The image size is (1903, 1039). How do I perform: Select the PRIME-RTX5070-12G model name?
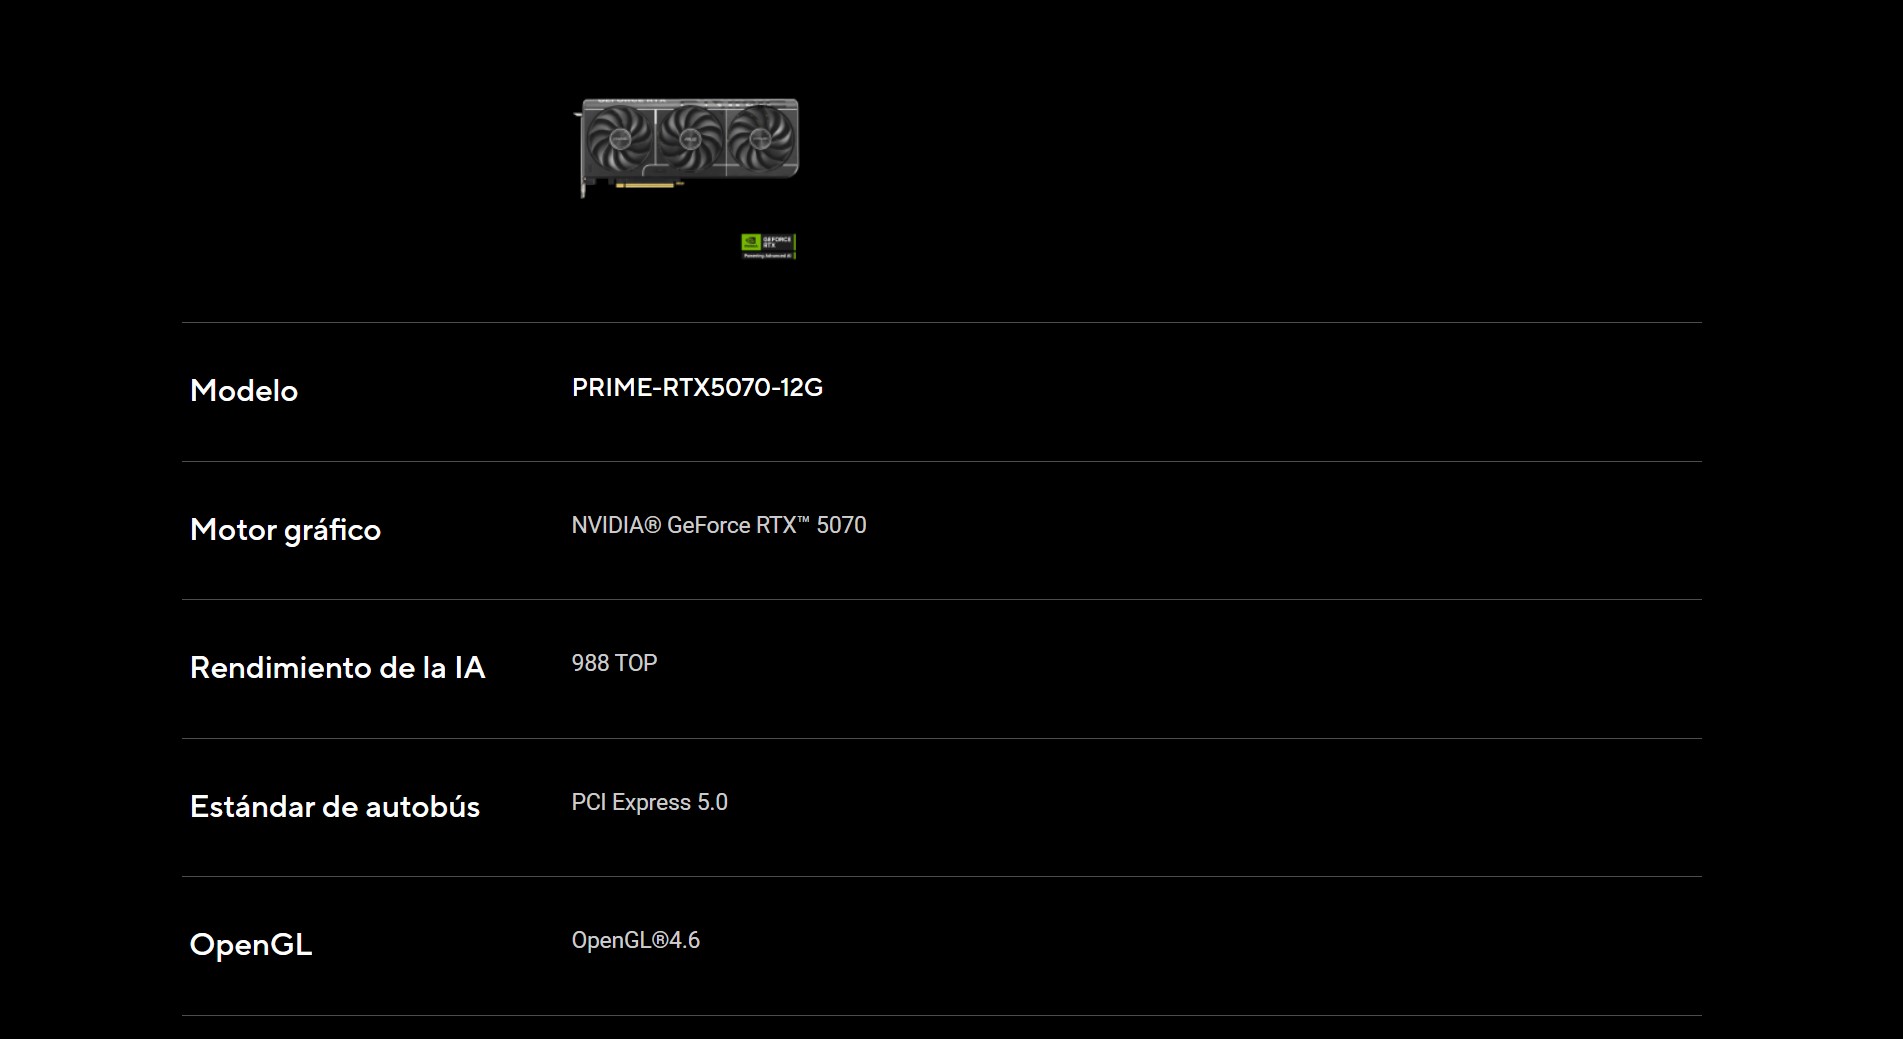pyautogui.click(x=697, y=388)
